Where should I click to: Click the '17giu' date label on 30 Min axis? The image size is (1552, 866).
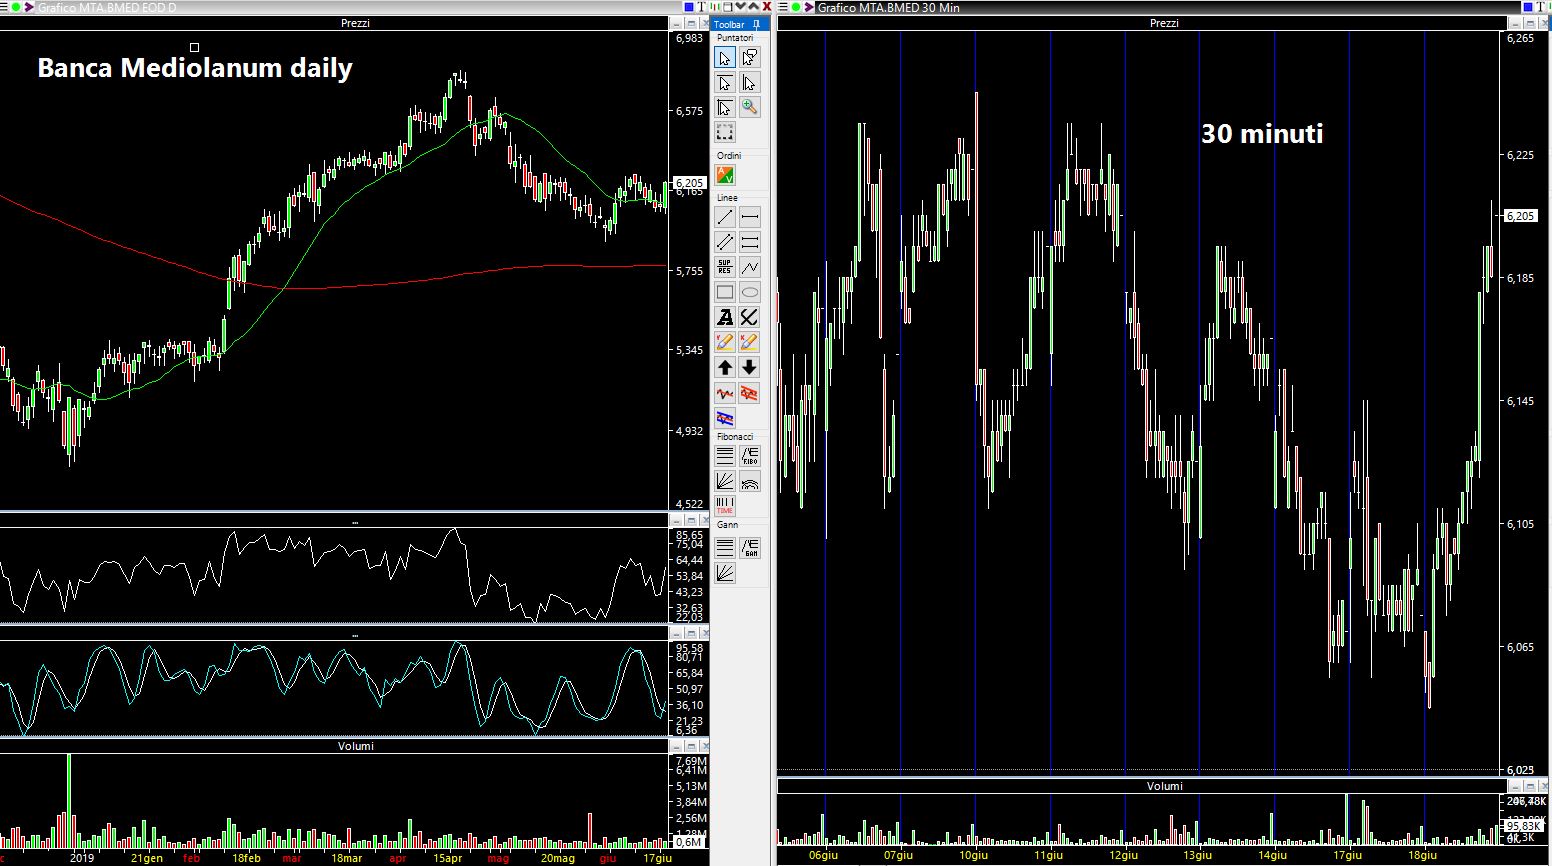[1347, 856]
